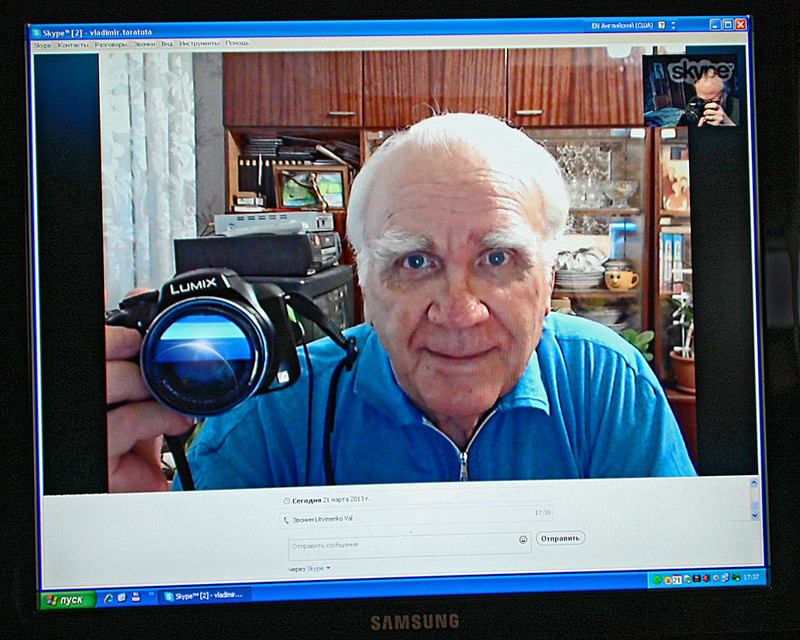Click the chat scrollbar thumb
The height and width of the screenshot is (640, 800).
[x=755, y=506]
